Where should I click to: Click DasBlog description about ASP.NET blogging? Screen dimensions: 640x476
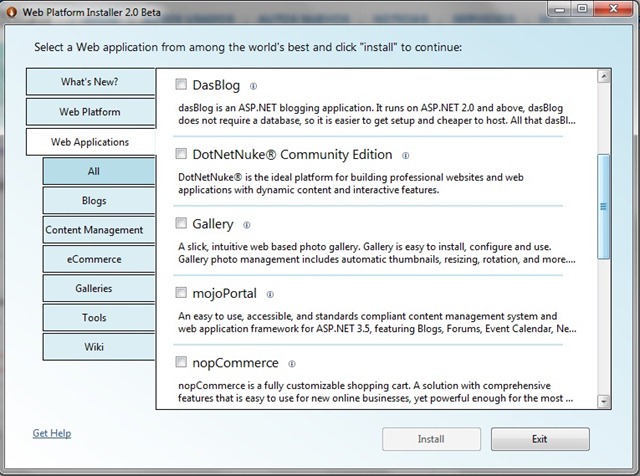[x=377, y=114]
